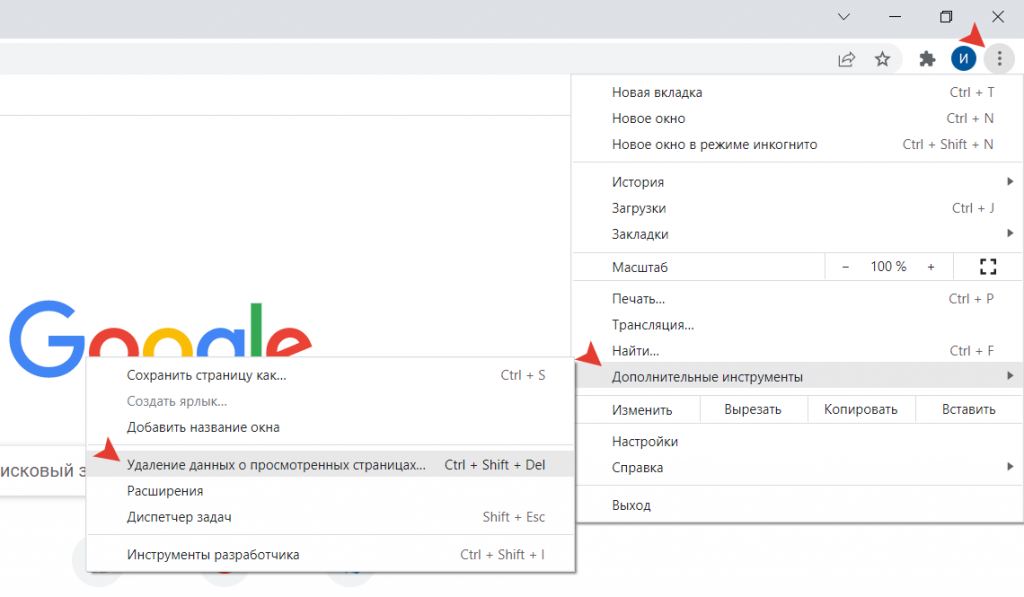Screen dimensions: 1024x597
Task: Decrease zoom with the minus button
Action: (845, 267)
